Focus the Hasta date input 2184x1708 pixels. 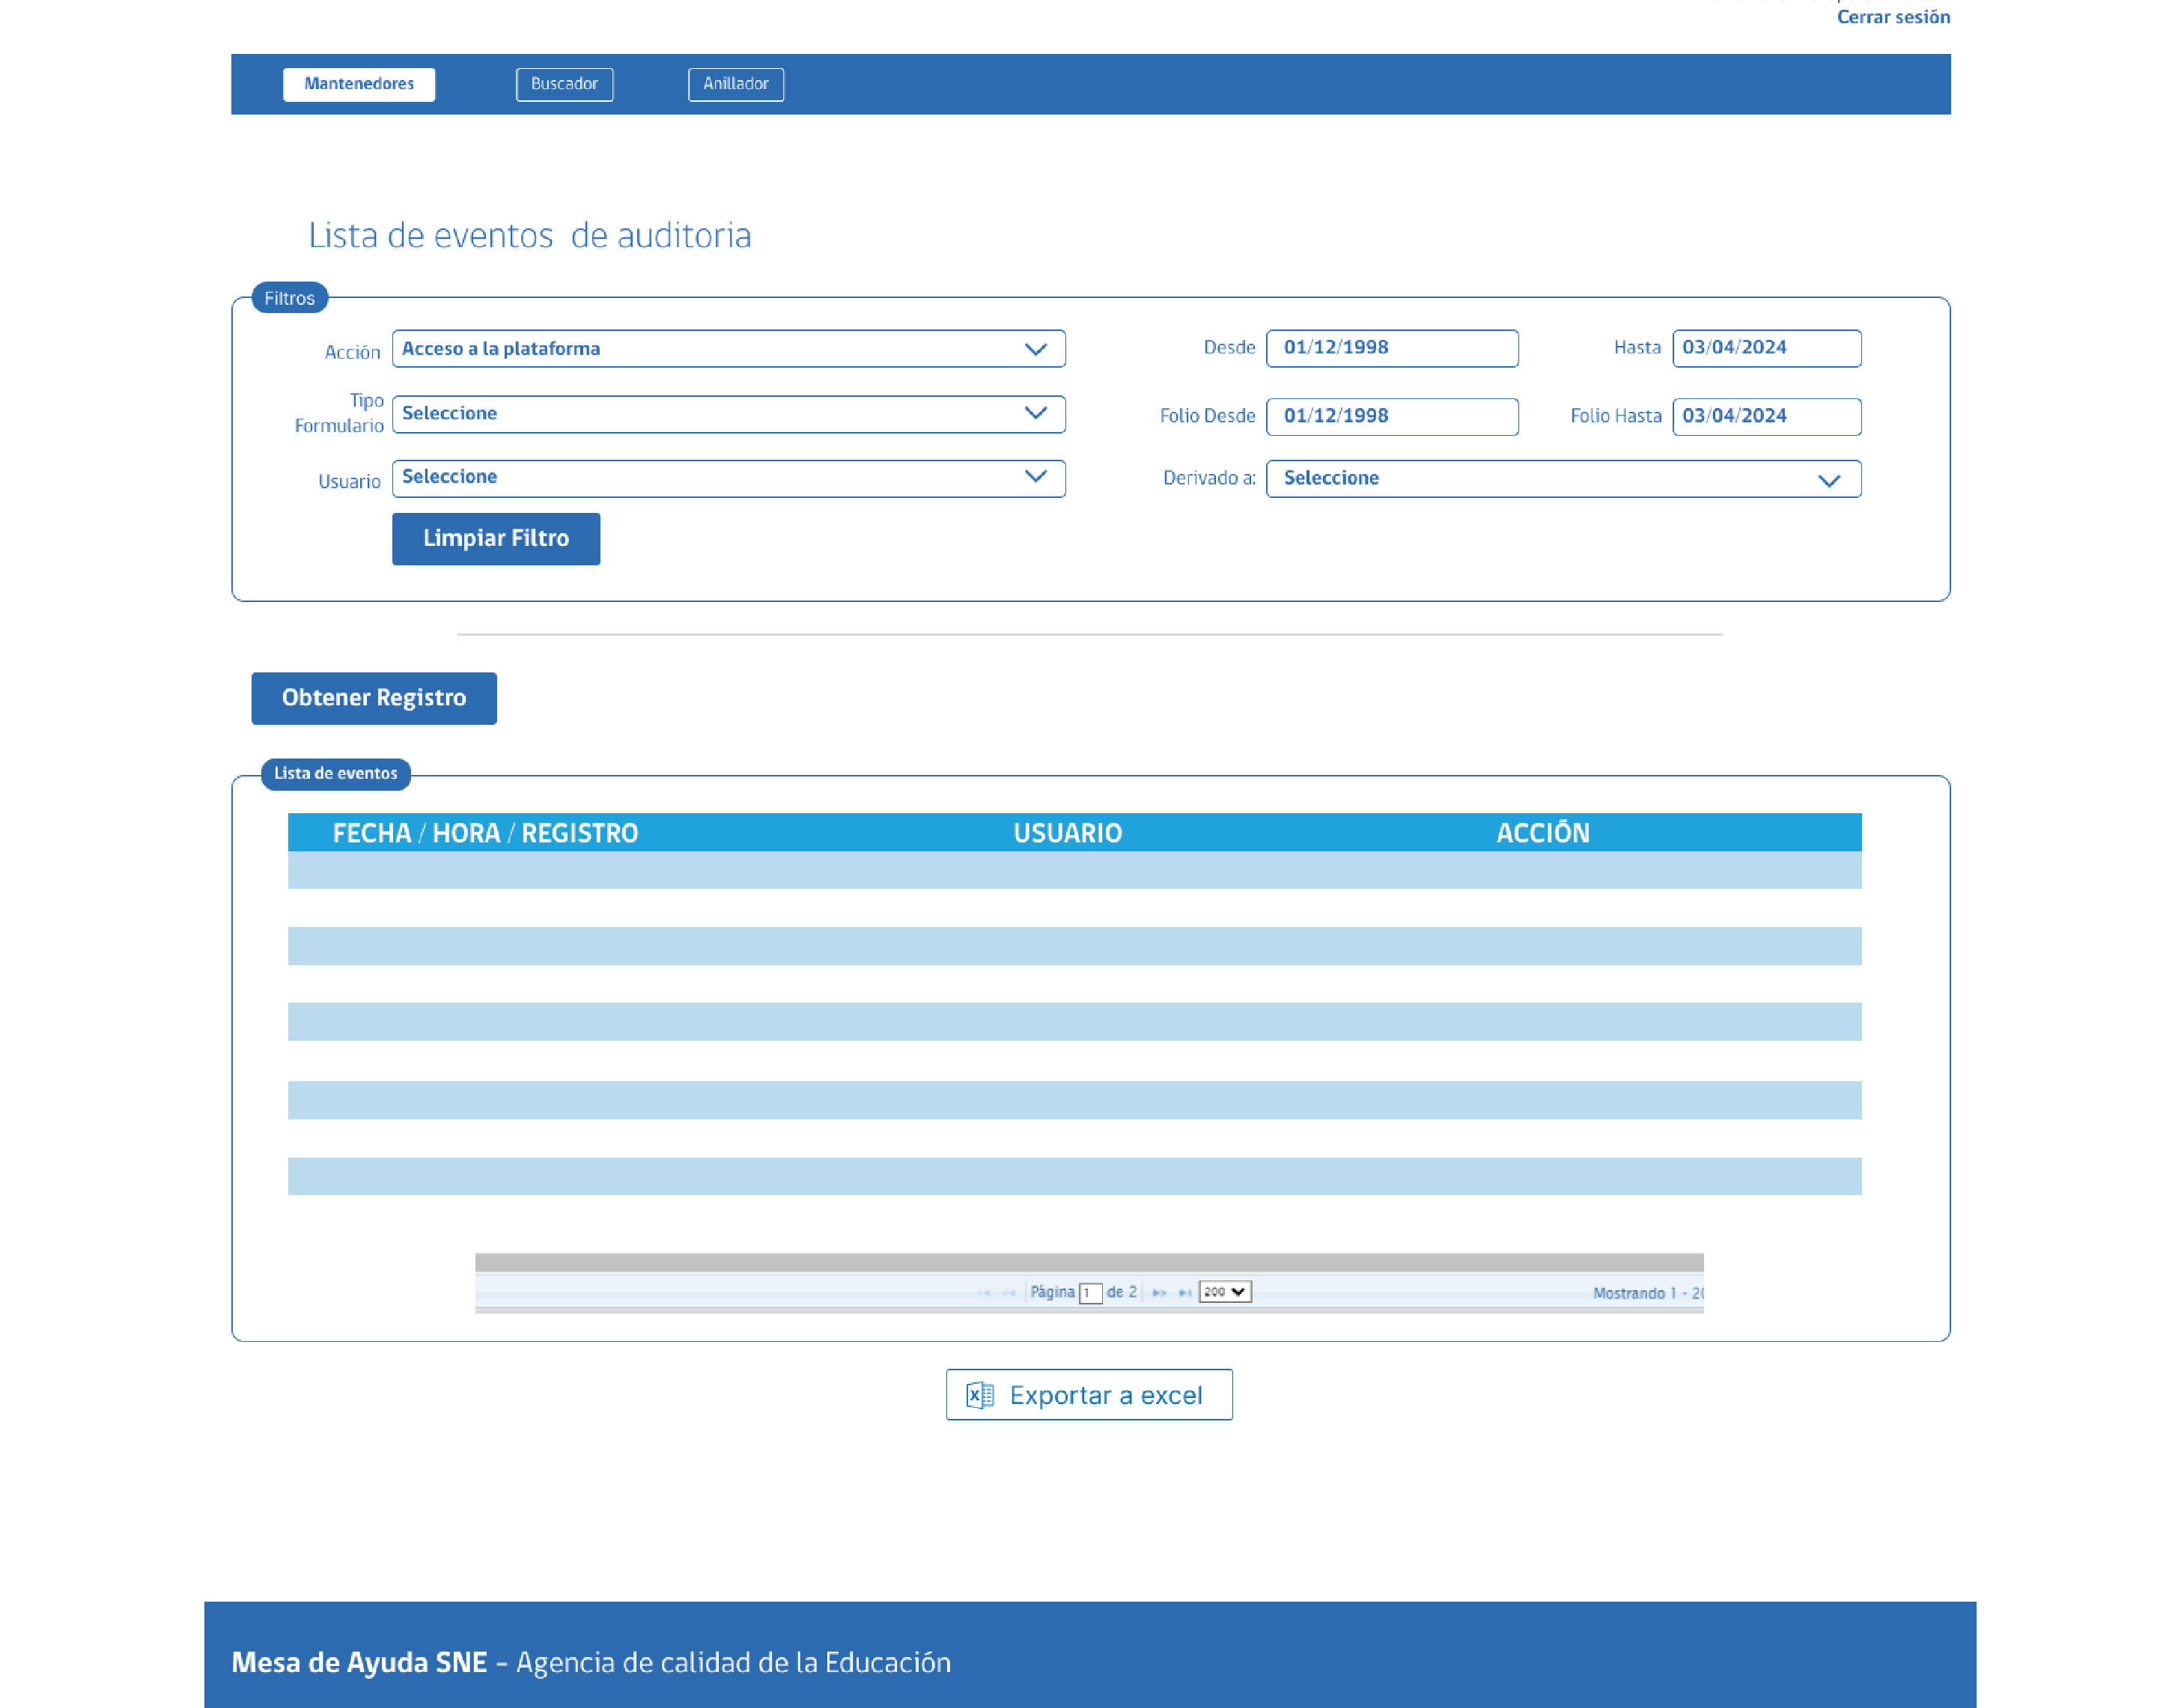click(1766, 348)
